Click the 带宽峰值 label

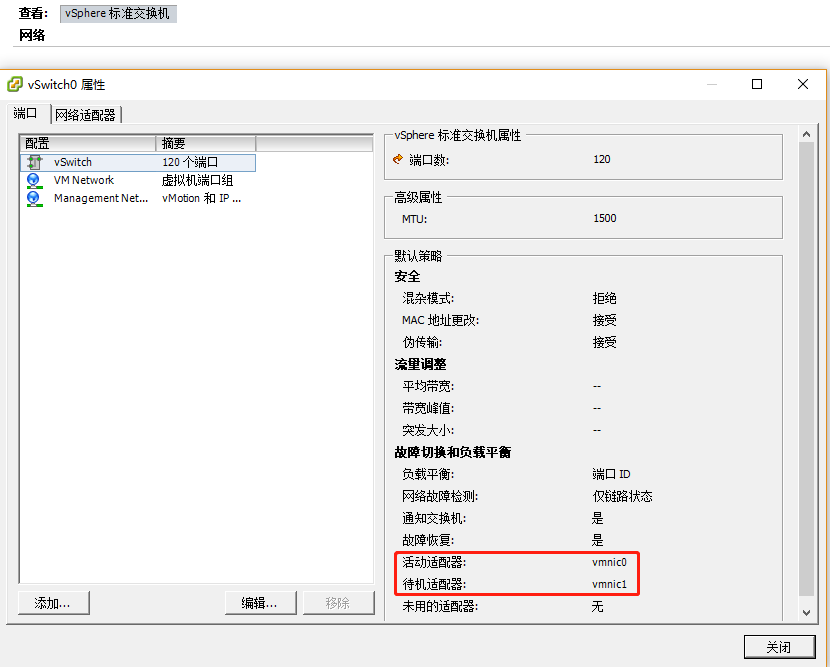(x=428, y=409)
